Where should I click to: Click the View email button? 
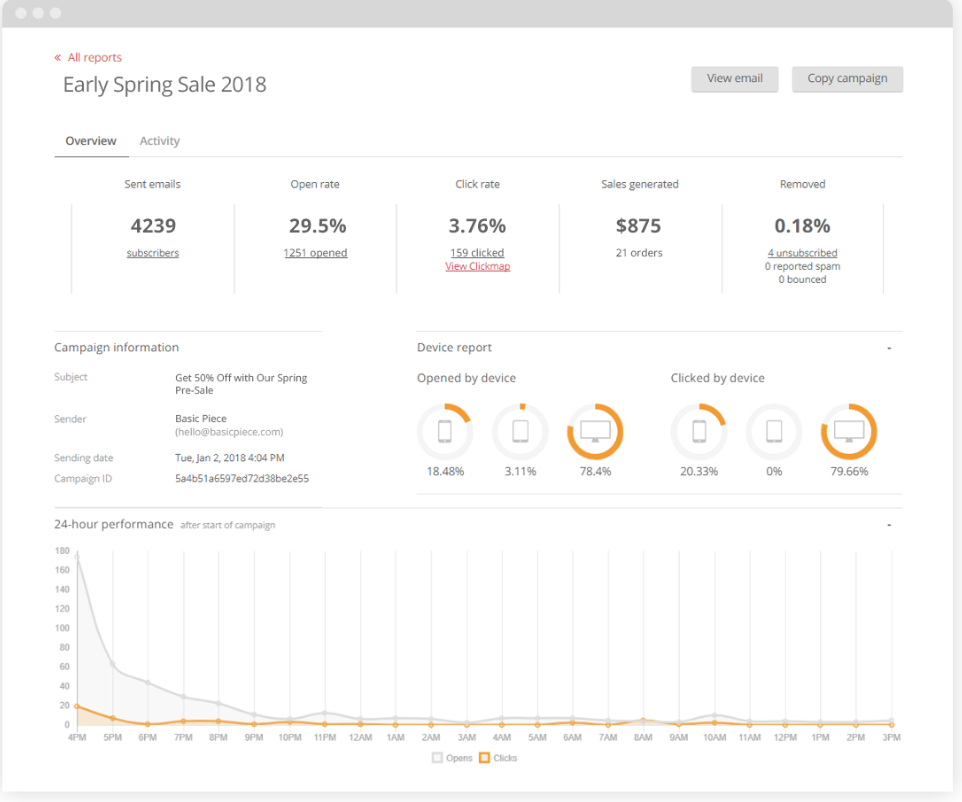click(734, 79)
